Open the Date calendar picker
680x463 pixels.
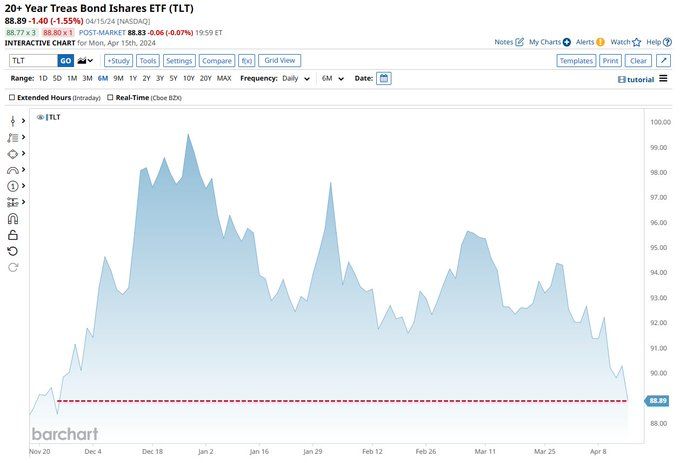pyautogui.click(x=384, y=78)
